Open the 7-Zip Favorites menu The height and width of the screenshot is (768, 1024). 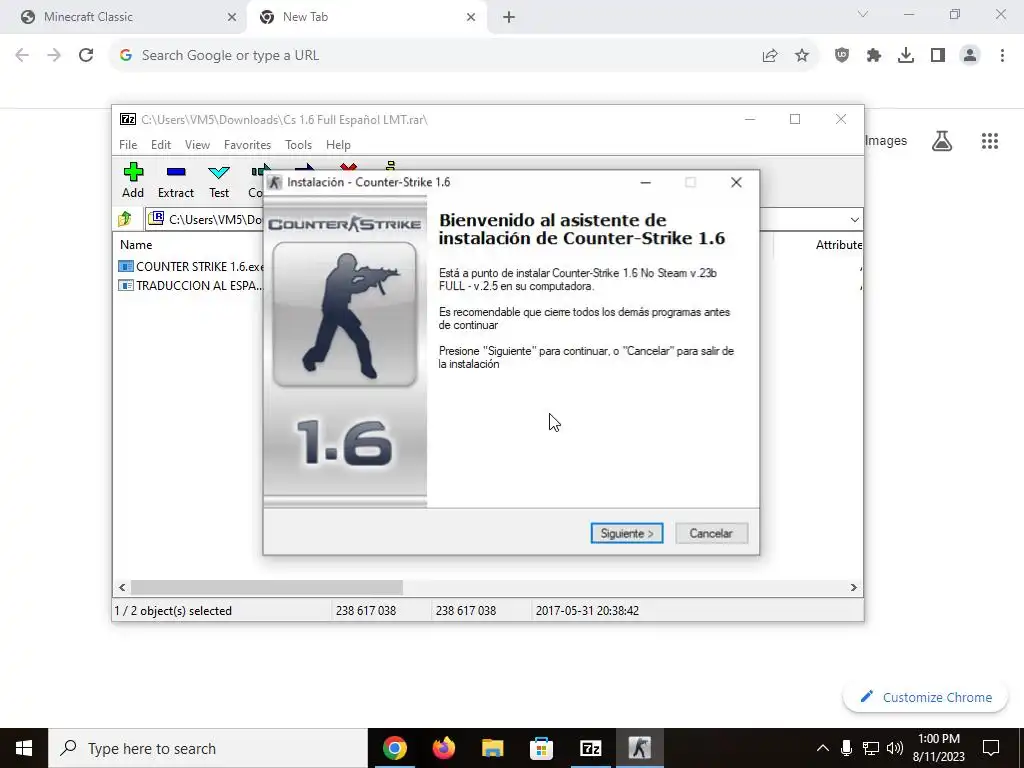[247, 145]
